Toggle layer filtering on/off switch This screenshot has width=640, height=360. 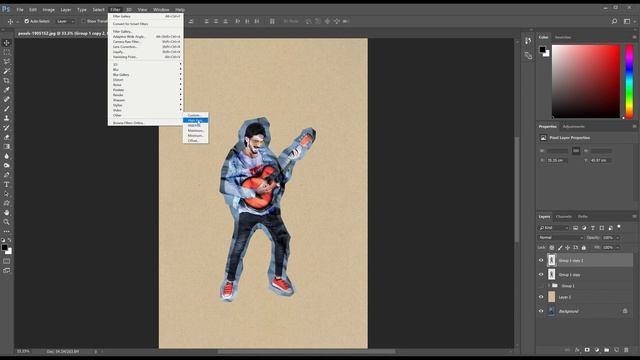(x=619, y=227)
